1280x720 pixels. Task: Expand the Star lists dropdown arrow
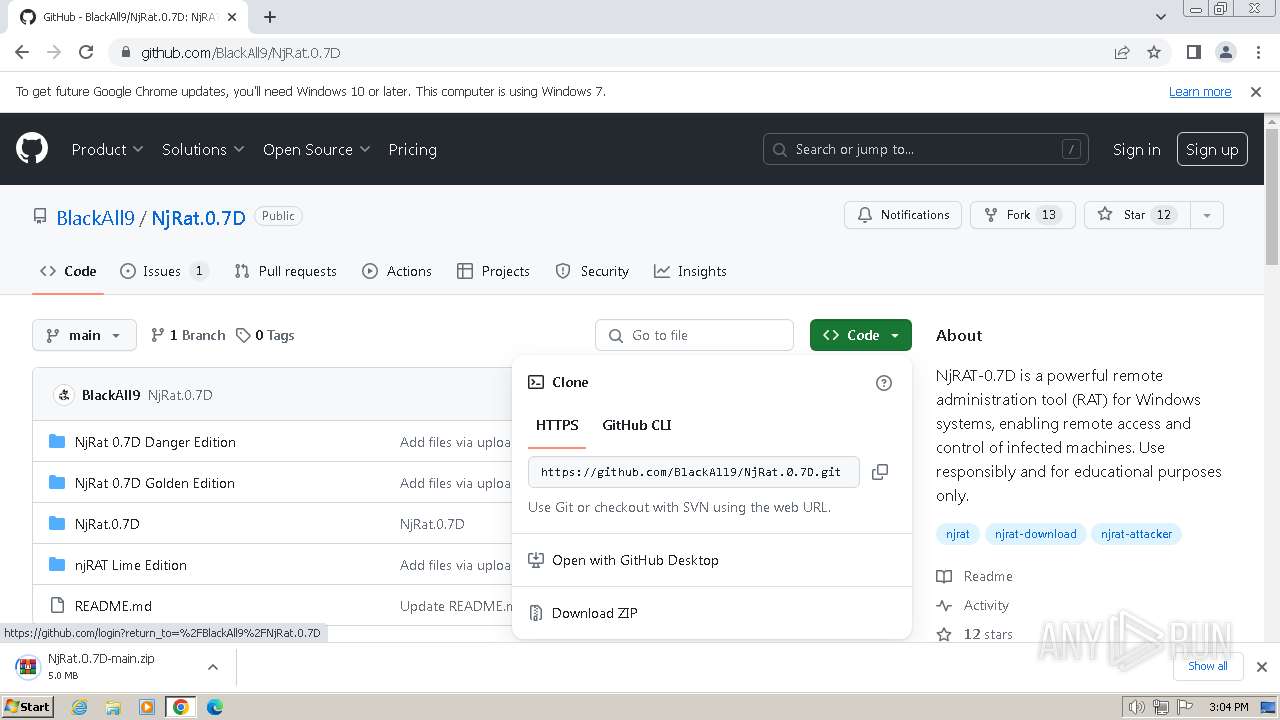(1206, 215)
